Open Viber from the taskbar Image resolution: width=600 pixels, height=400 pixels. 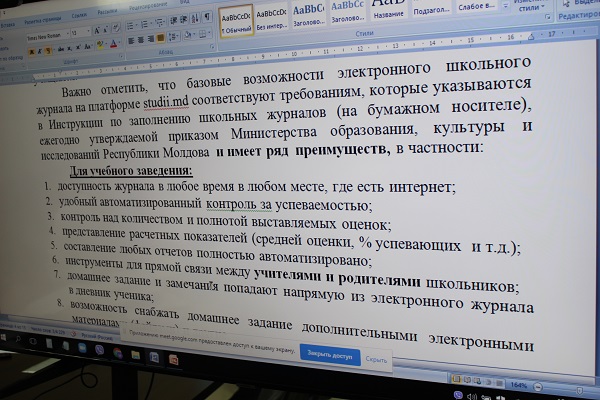(99, 349)
